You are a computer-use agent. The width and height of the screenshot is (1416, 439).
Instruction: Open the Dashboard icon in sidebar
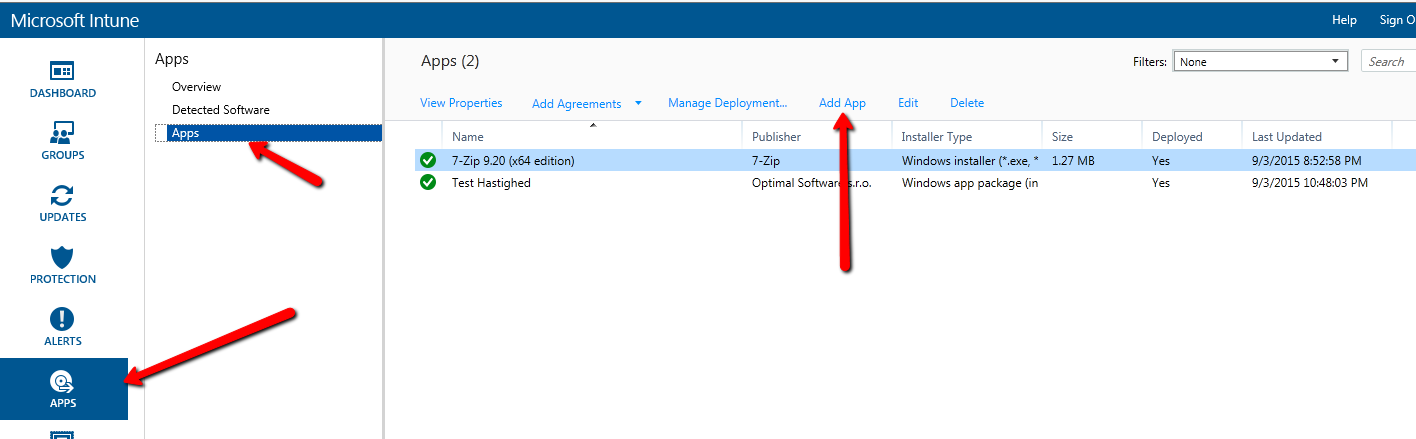click(x=63, y=72)
